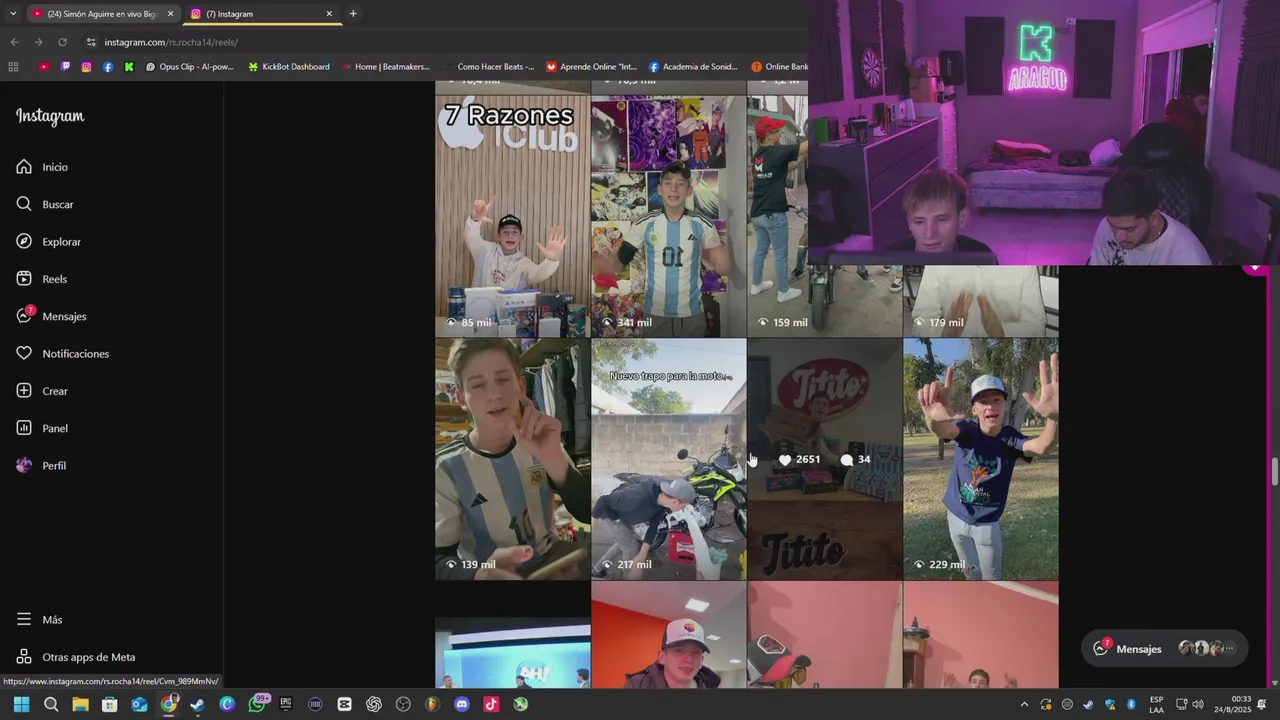Open the Panel dashboard in sidebar
The image size is (1280, 720).
42,428
